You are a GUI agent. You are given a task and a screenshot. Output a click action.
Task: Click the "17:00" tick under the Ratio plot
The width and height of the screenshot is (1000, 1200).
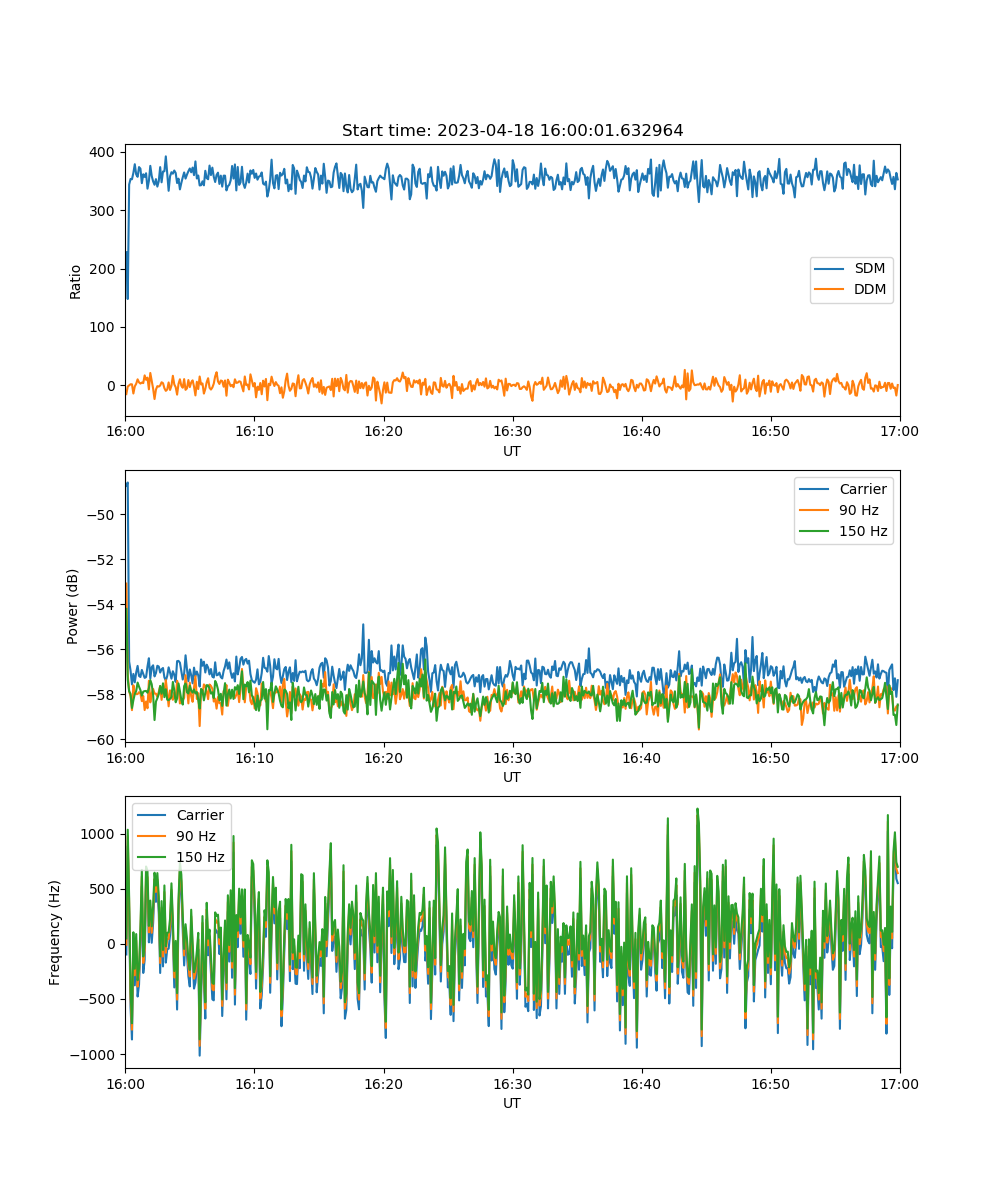click(900, 431)
